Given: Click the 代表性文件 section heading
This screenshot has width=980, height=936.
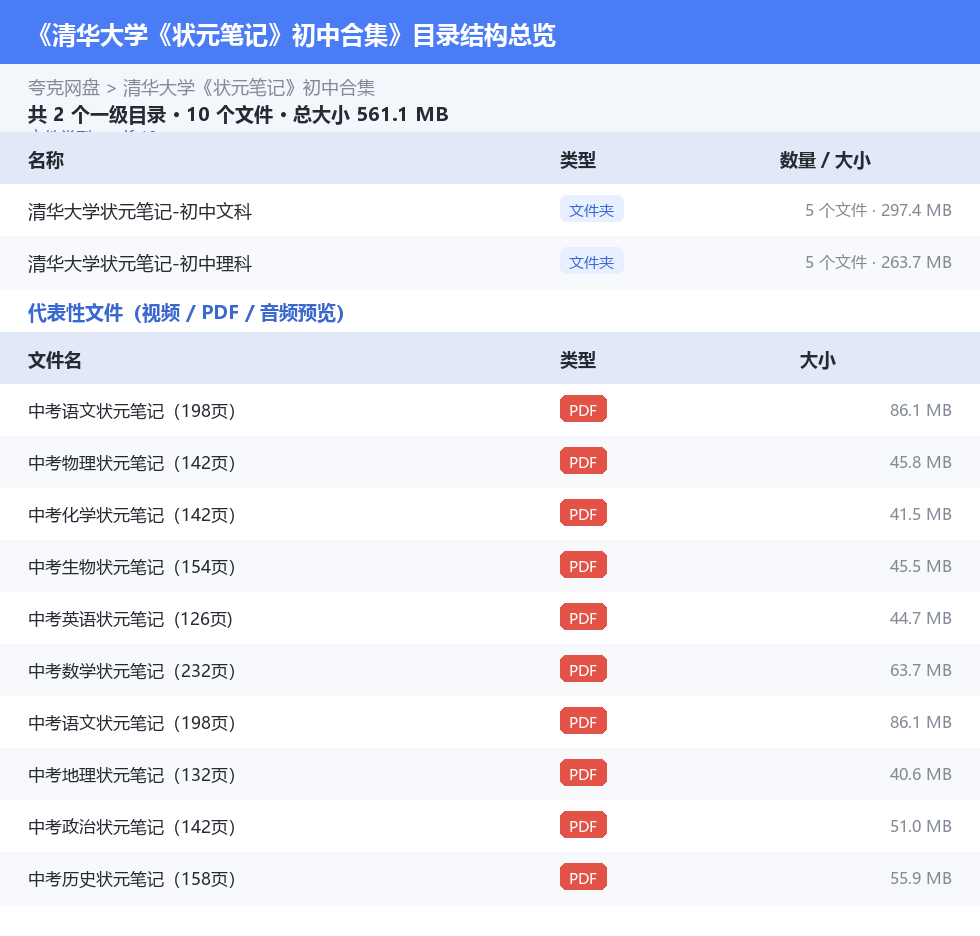Looking at the screenshot, I should click(186, 312).
